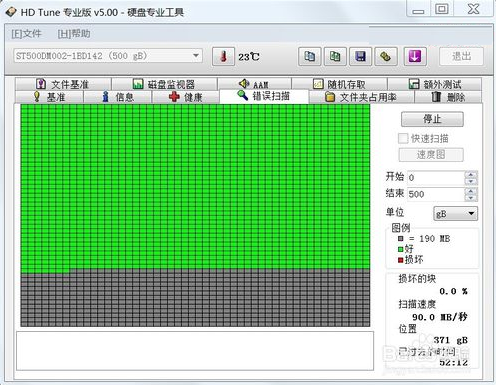Viewport: 496px width, 385px height.
Task: Click the copy text to clipboard icon
Action: pos(310,56)
